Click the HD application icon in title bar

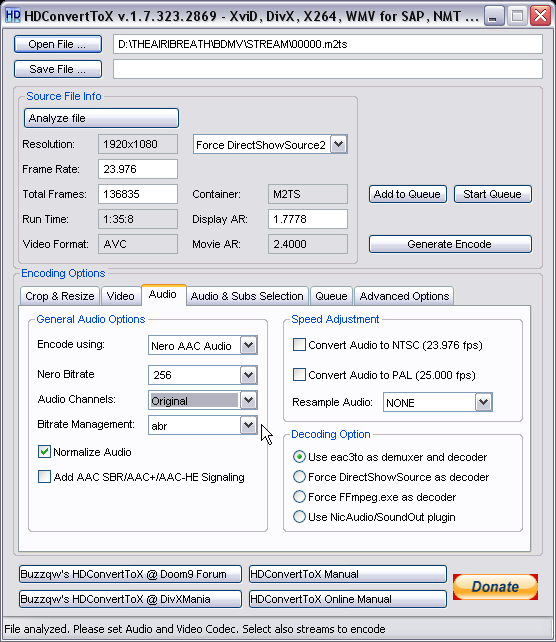[x=13, y=16]
